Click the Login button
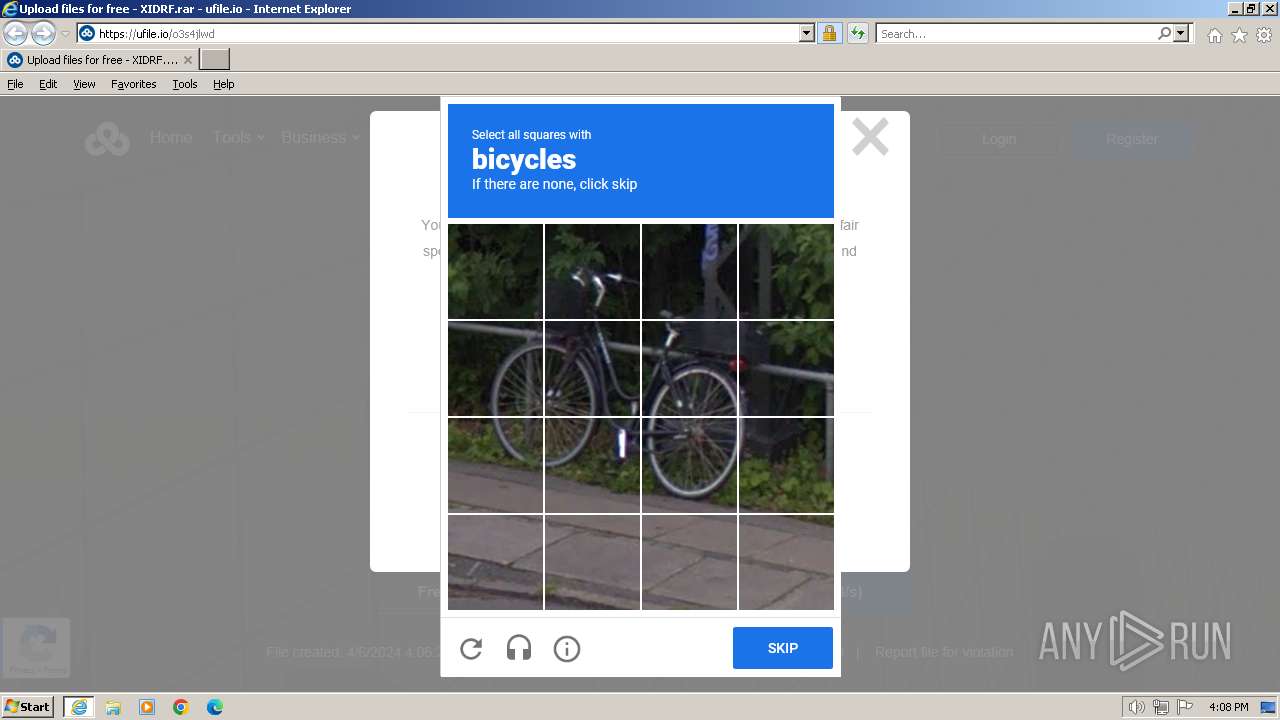The width and height of the screenshot is (1280, 720). point(999,139)
